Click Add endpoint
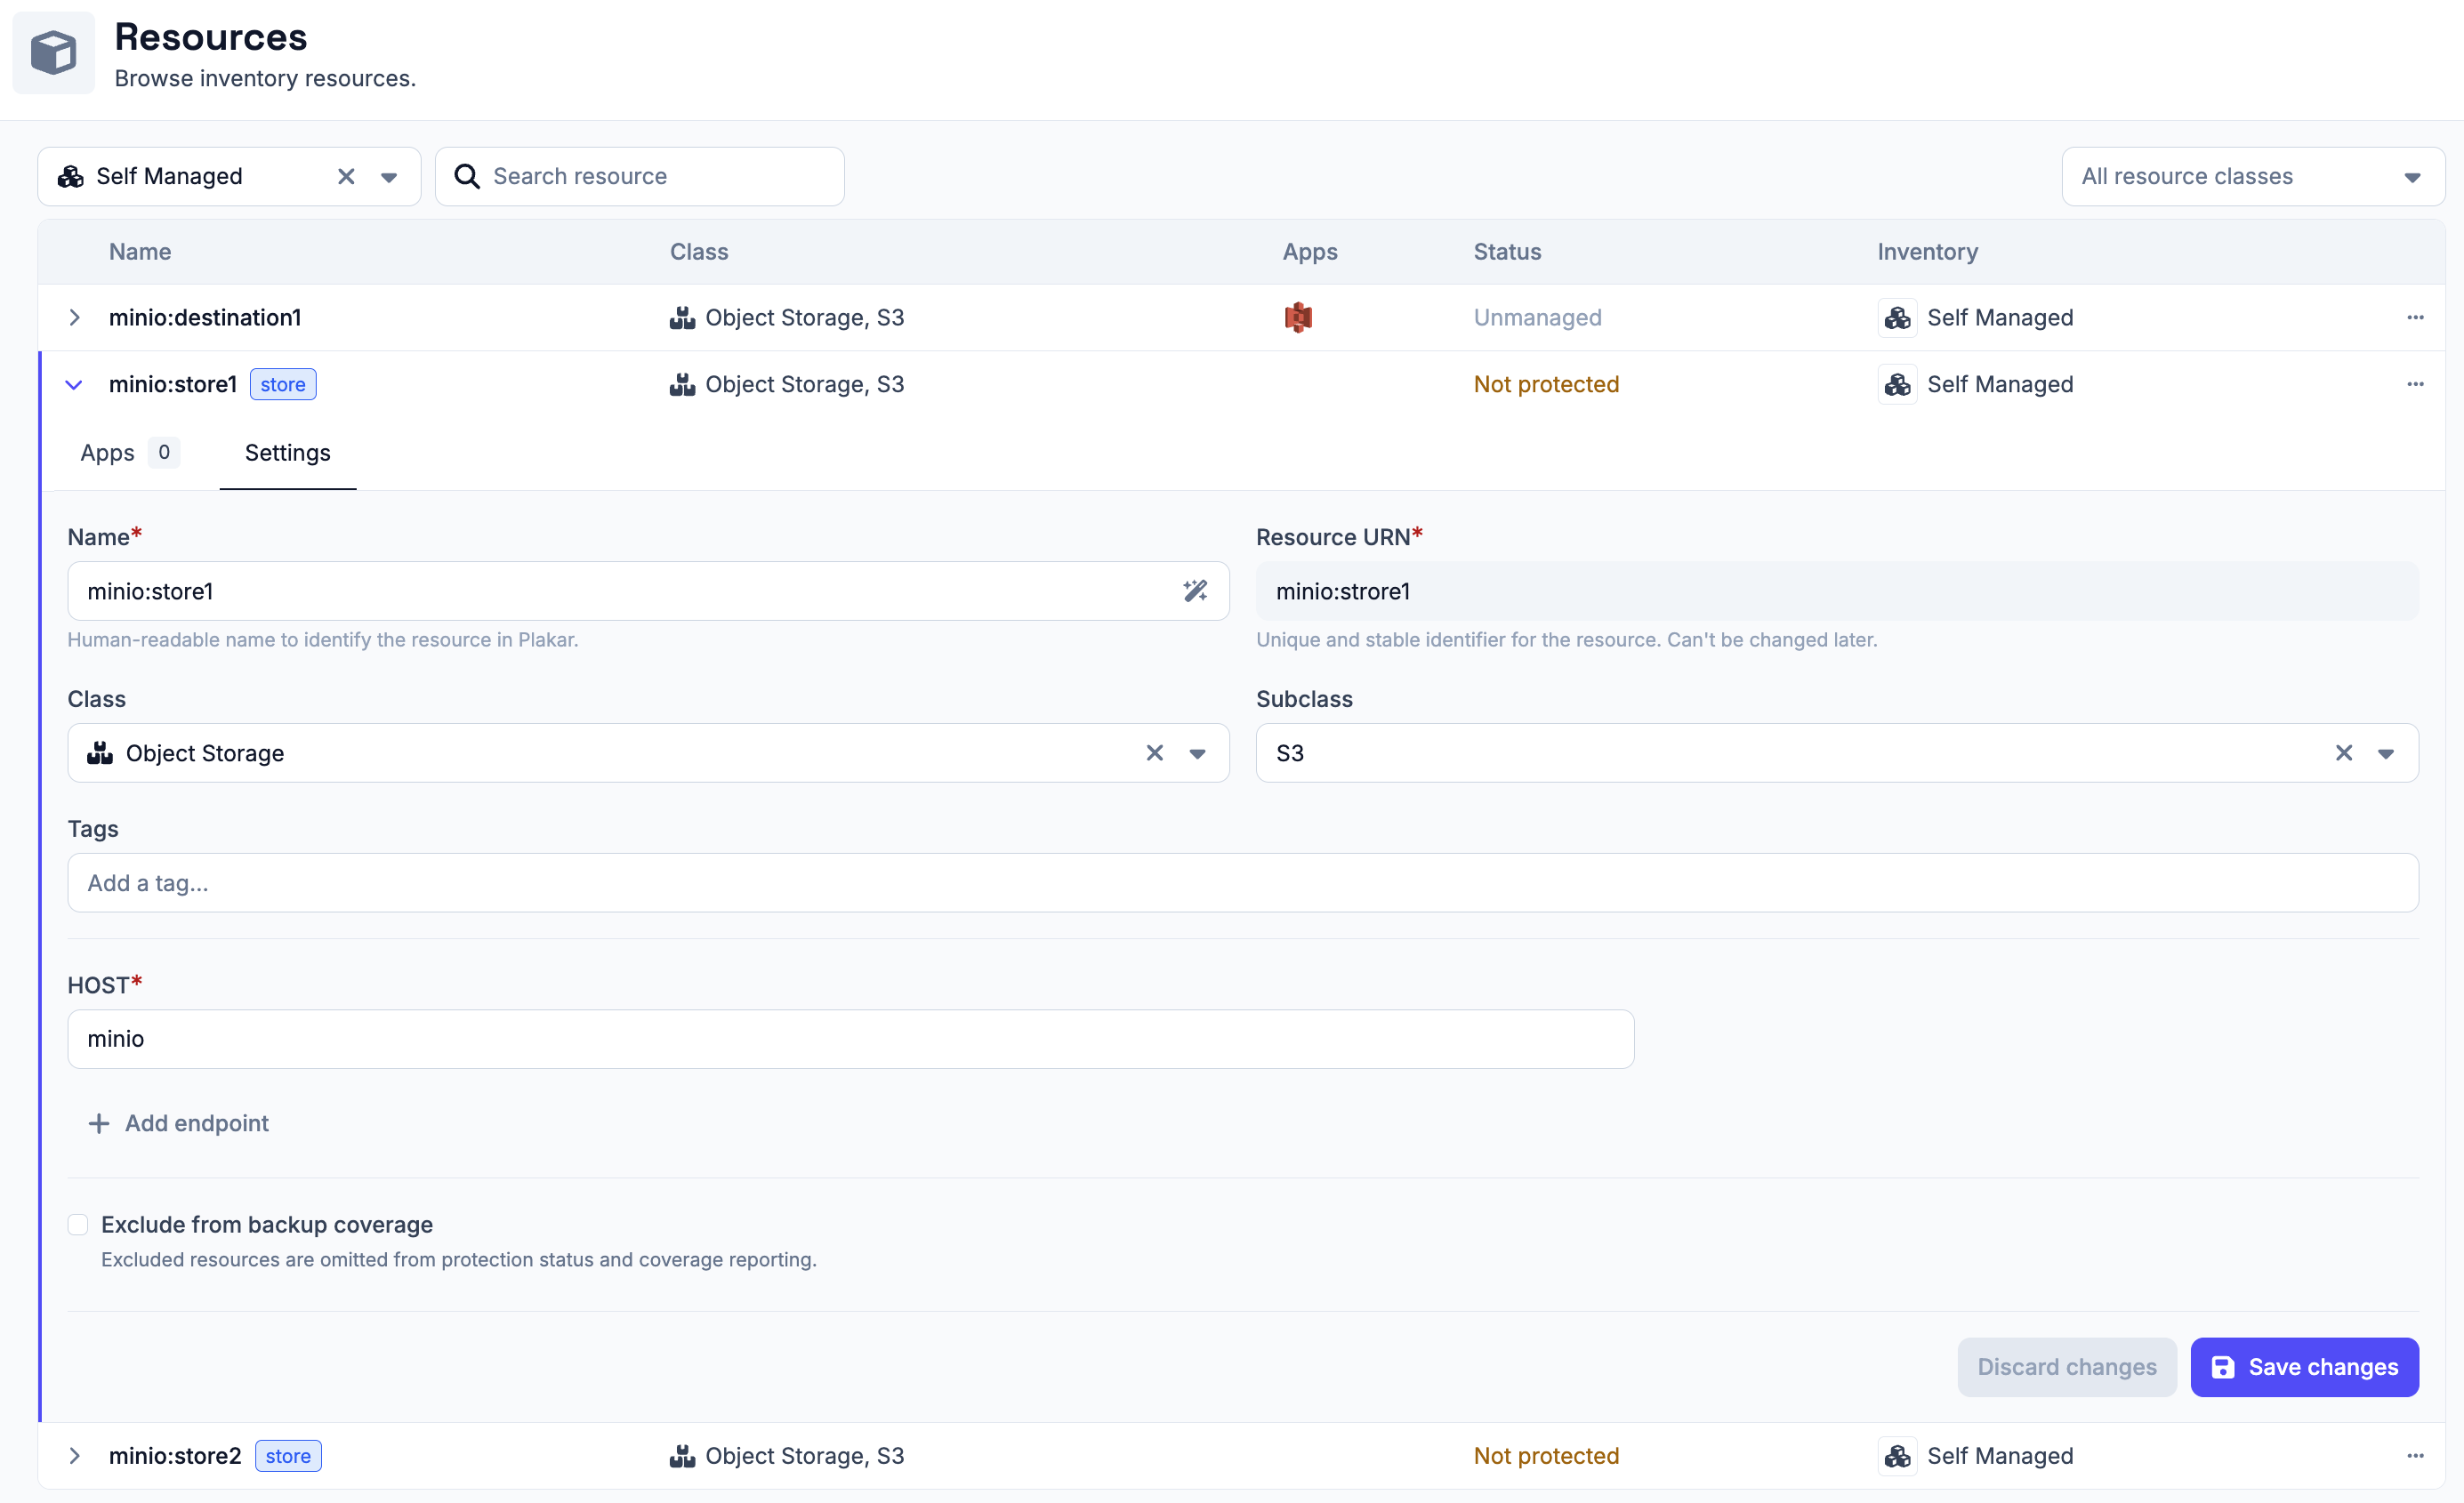The height and width of the screenshot is (1503, 2464). coord(178,1123)
